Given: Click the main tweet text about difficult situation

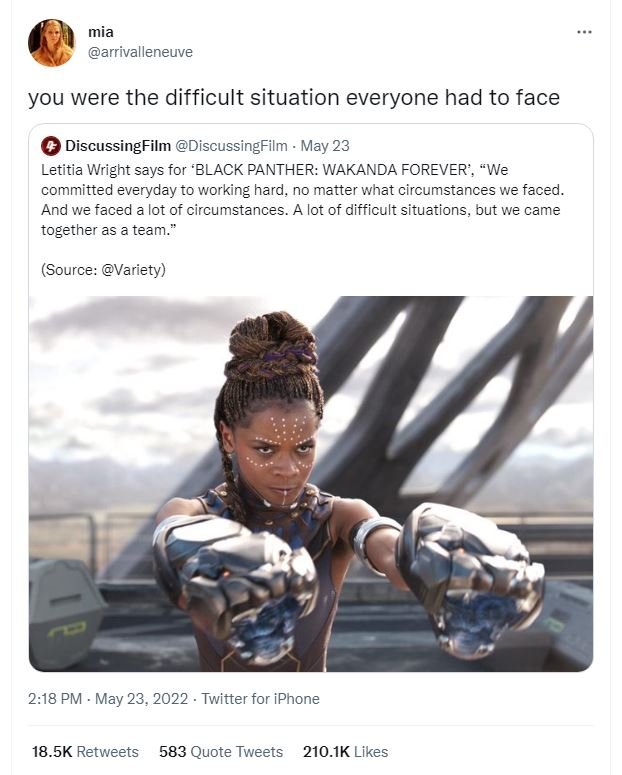Looking at the screenshot, I should 294,97.
